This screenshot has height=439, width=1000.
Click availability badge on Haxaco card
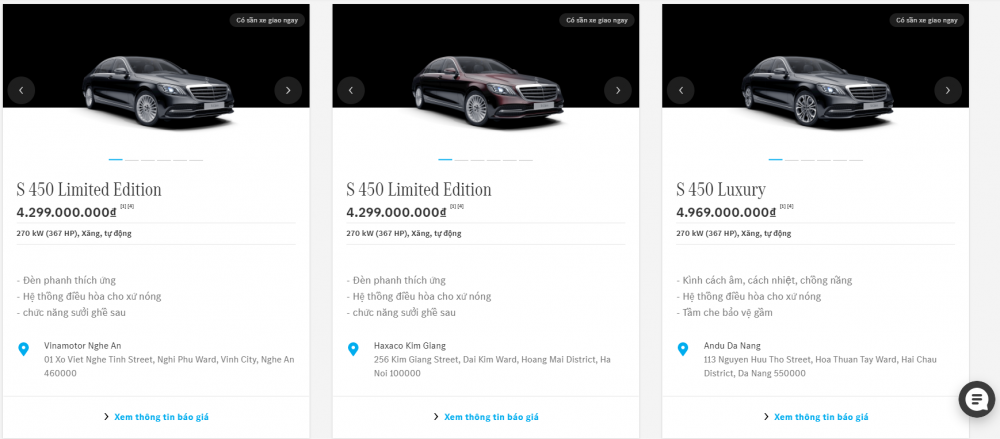coord(597,20)
